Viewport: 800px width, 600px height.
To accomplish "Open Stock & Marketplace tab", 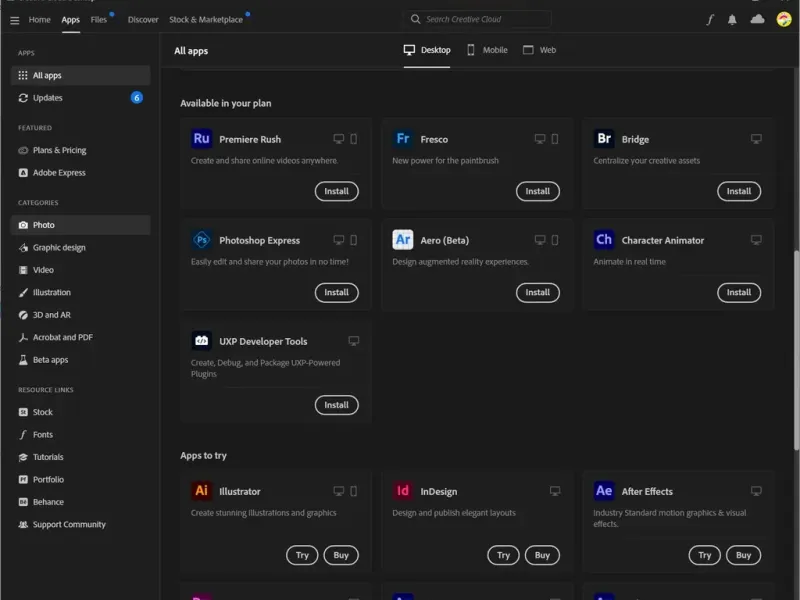I will 206,20.
